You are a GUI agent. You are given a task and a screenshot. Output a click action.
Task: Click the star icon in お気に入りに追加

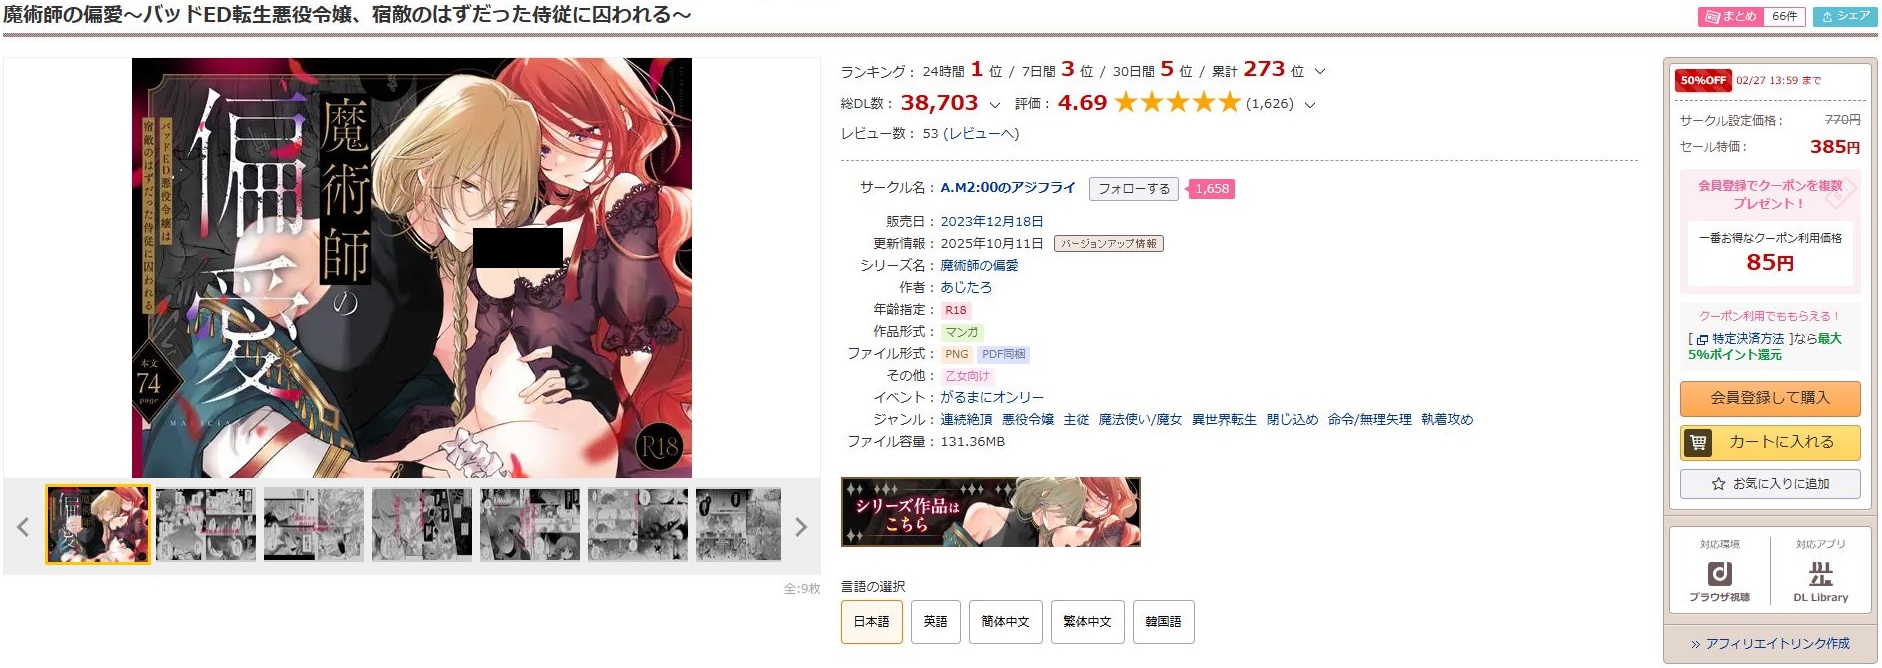(1718, 484)
